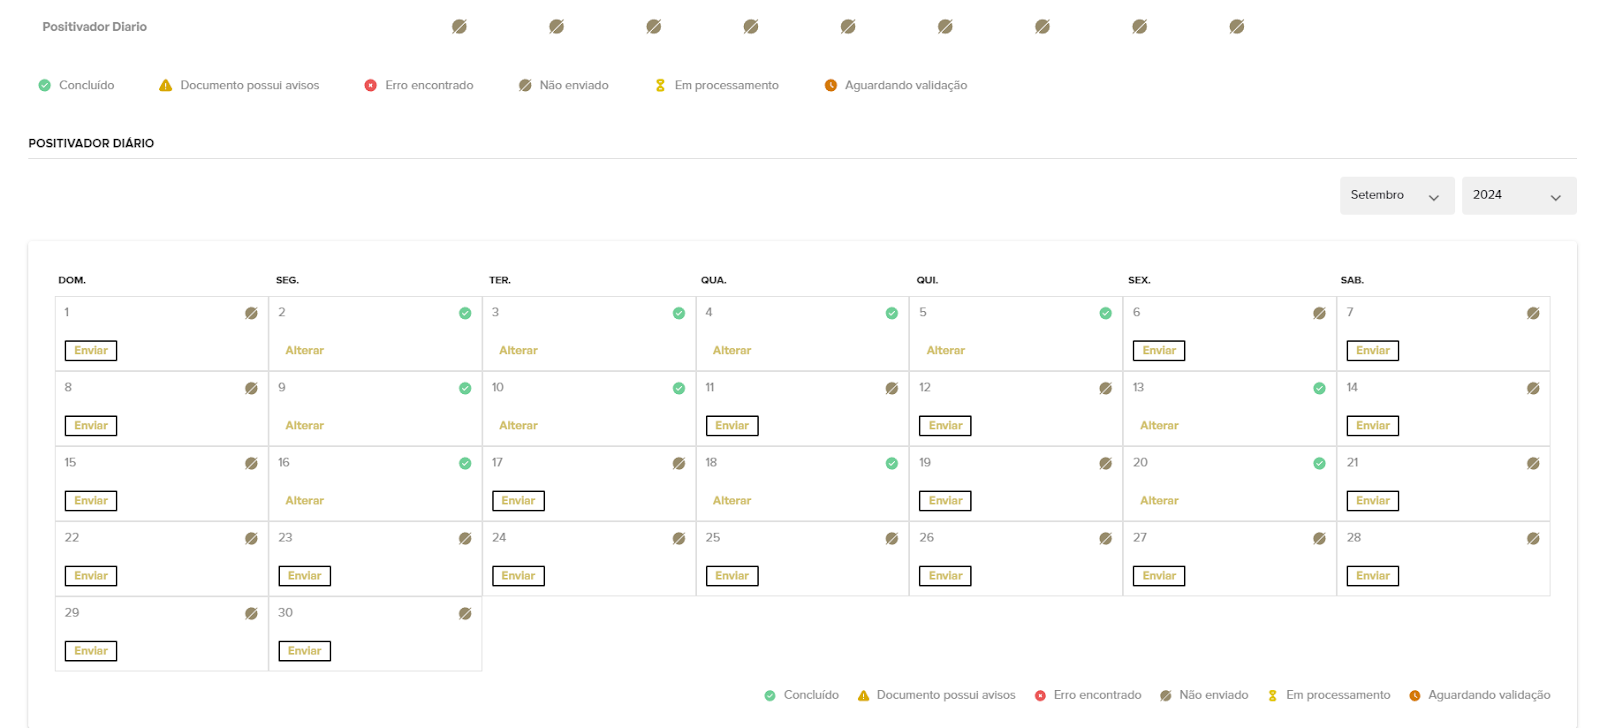Click the green check icon on day 18
The height and width of the screenshot is (728, 1600).
pyautogui.click(x=892, y=463)
